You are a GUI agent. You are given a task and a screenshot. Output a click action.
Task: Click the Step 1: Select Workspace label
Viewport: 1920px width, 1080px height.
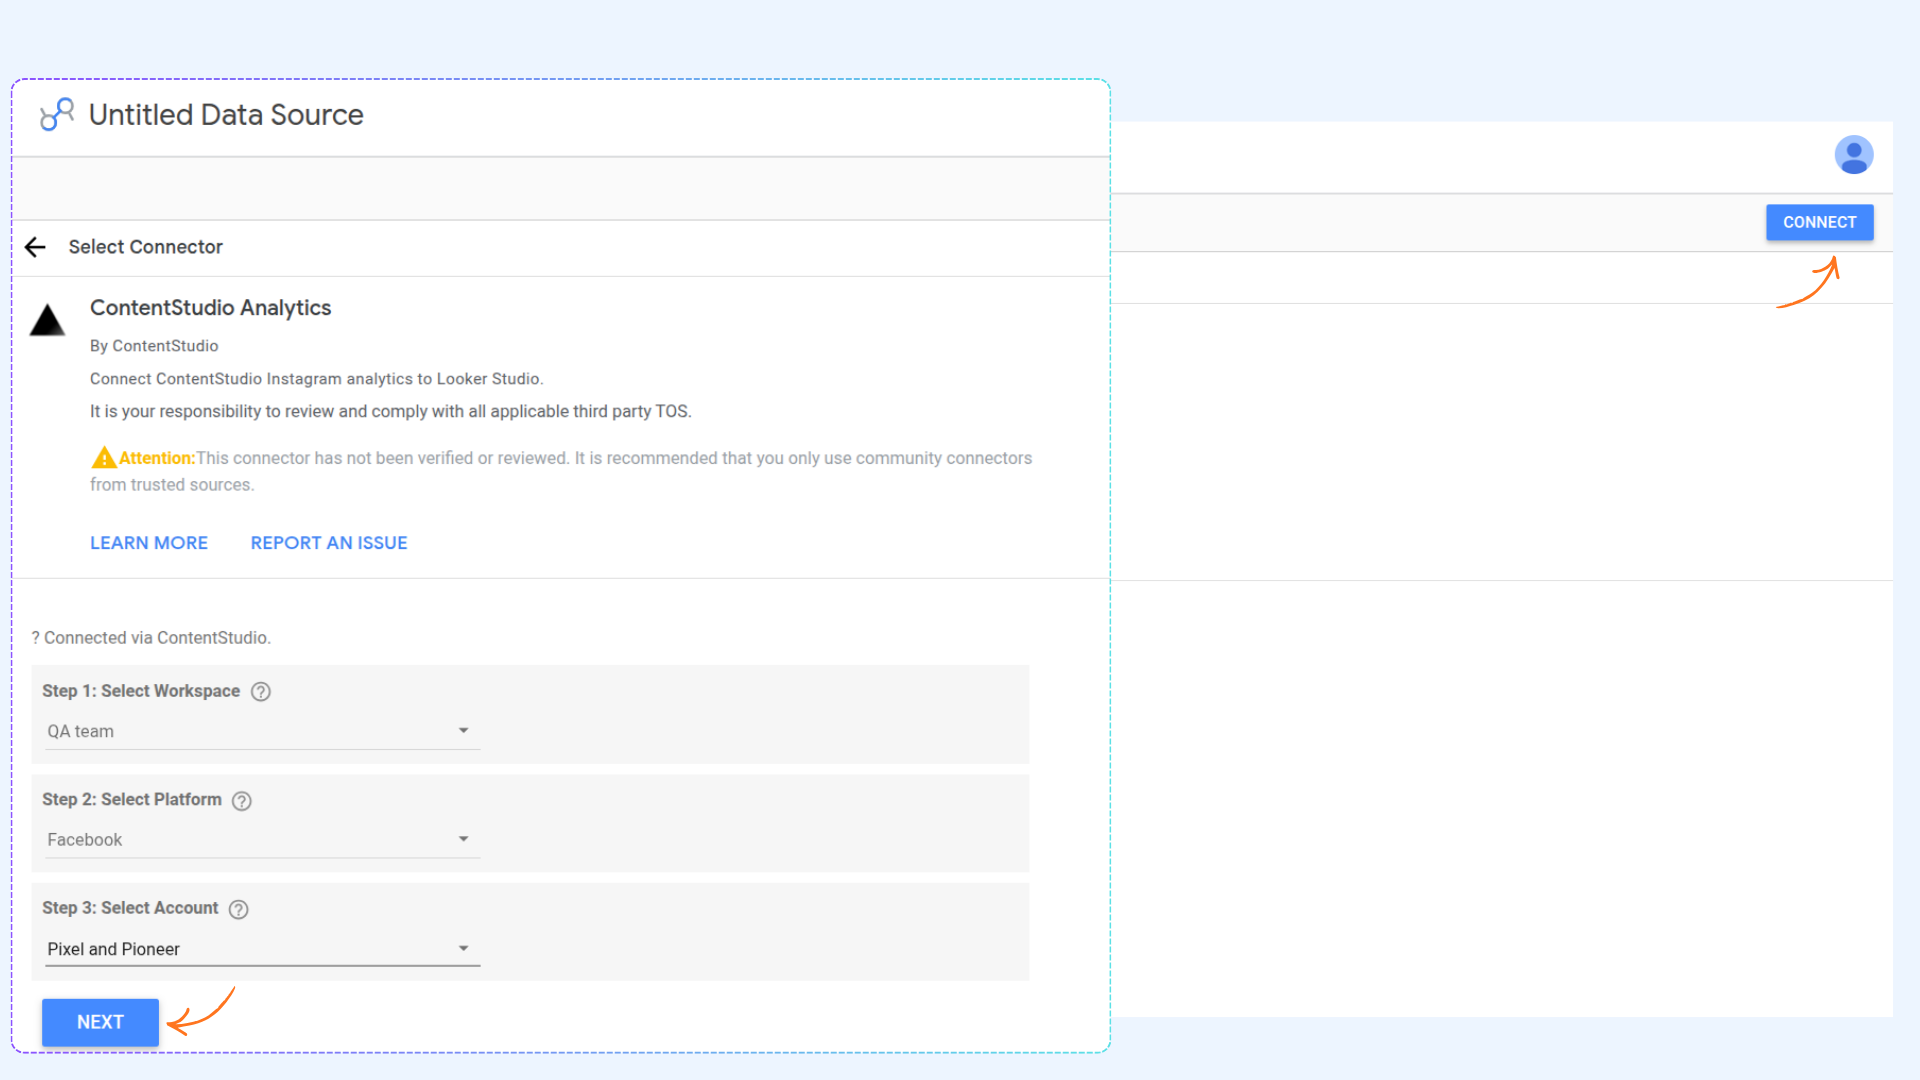point(141,691)
